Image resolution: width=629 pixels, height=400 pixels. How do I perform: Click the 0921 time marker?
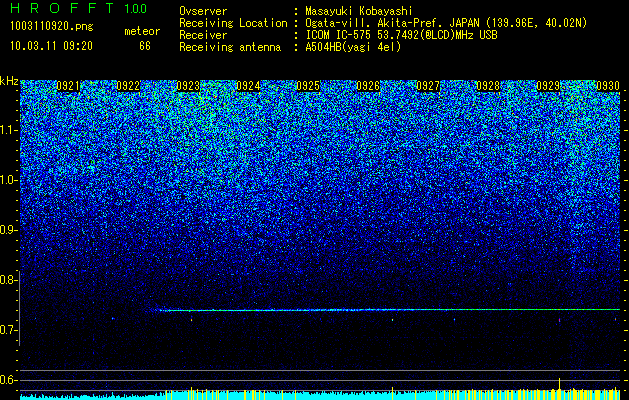68,86
